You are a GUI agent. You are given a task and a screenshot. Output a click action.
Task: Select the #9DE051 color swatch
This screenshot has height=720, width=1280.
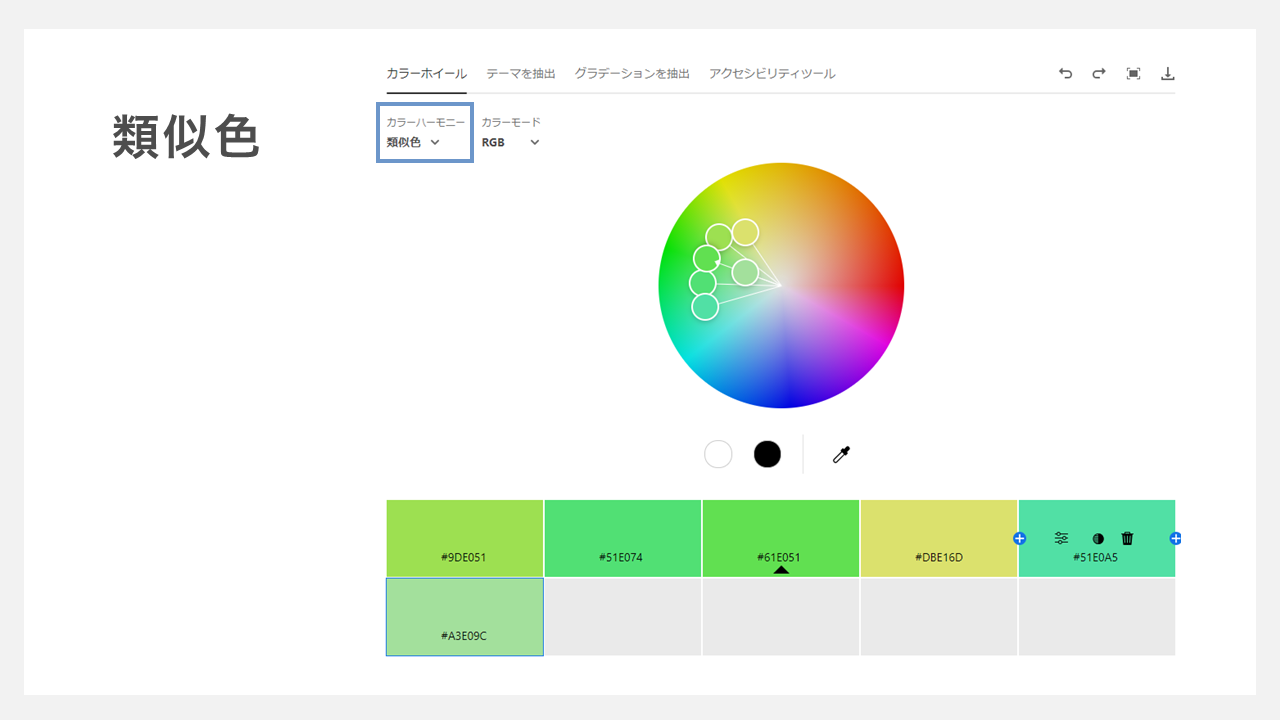464,538
